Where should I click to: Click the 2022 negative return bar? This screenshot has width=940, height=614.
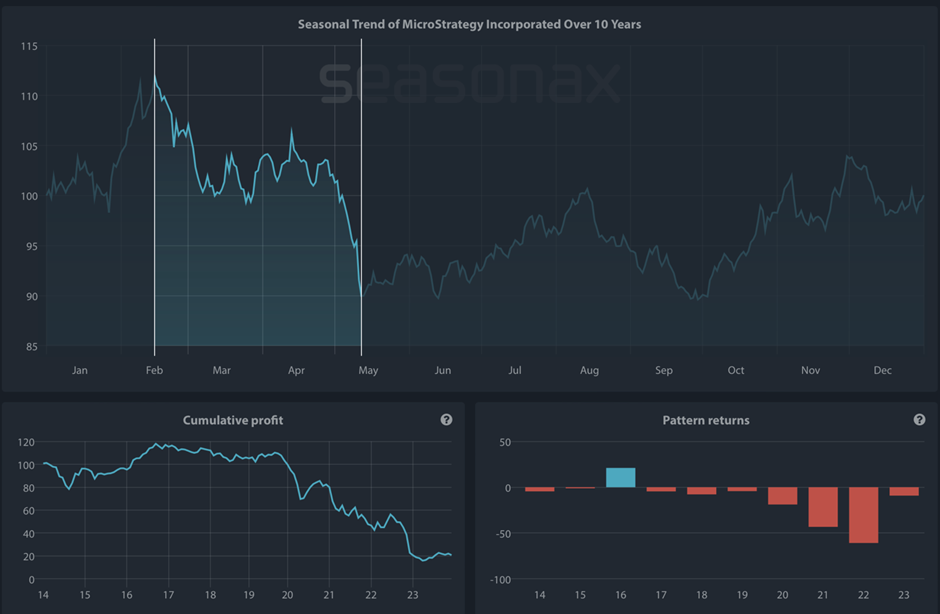(x=863, y=515)
